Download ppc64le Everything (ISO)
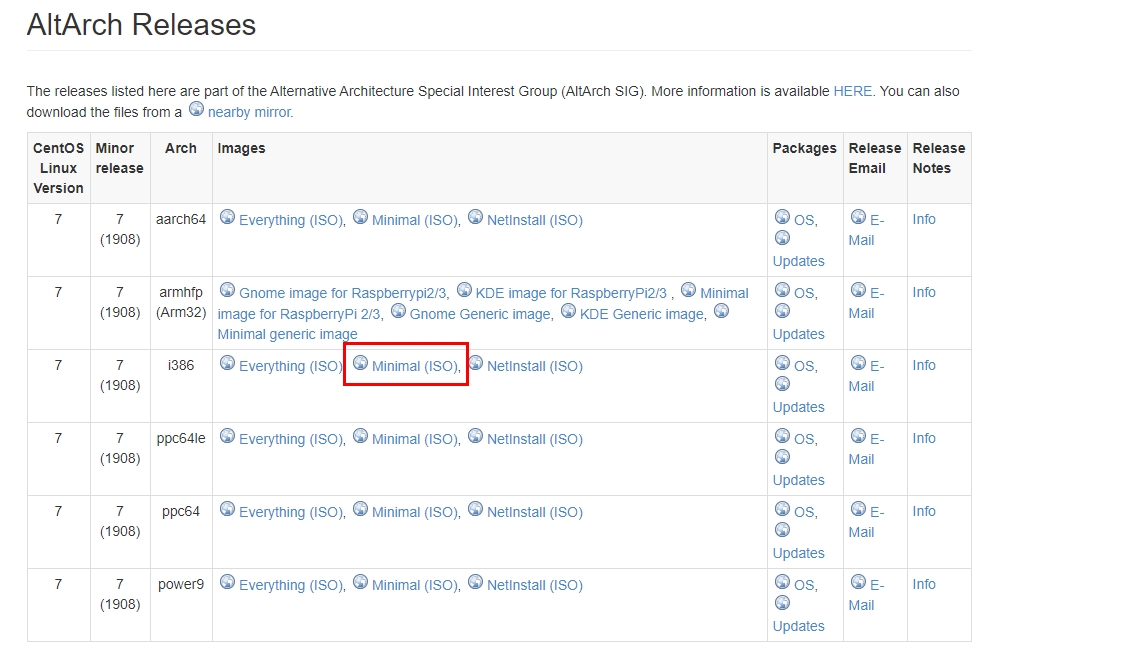The height and width of the screenshot is (666, 1125). tap(291, 439)
